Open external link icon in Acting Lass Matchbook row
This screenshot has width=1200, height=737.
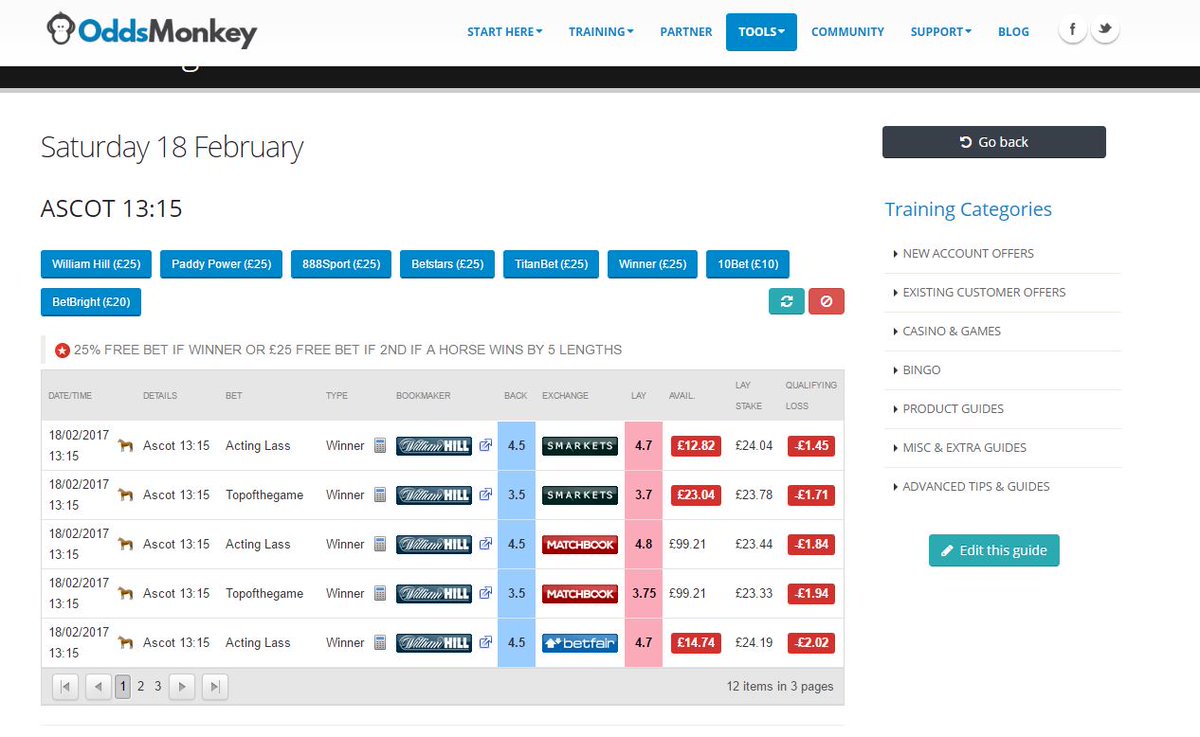pyautogui.click(x=486, y=544)
